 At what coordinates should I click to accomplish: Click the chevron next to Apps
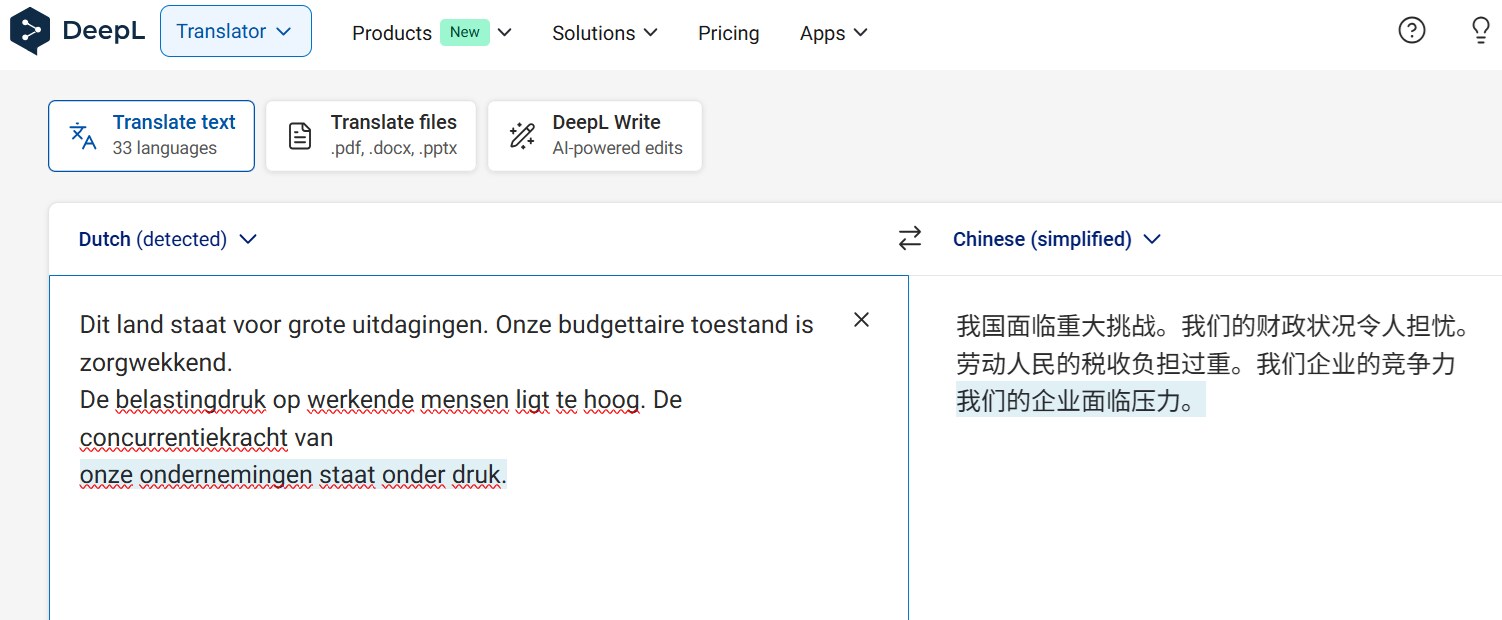[x=861, y=32]
